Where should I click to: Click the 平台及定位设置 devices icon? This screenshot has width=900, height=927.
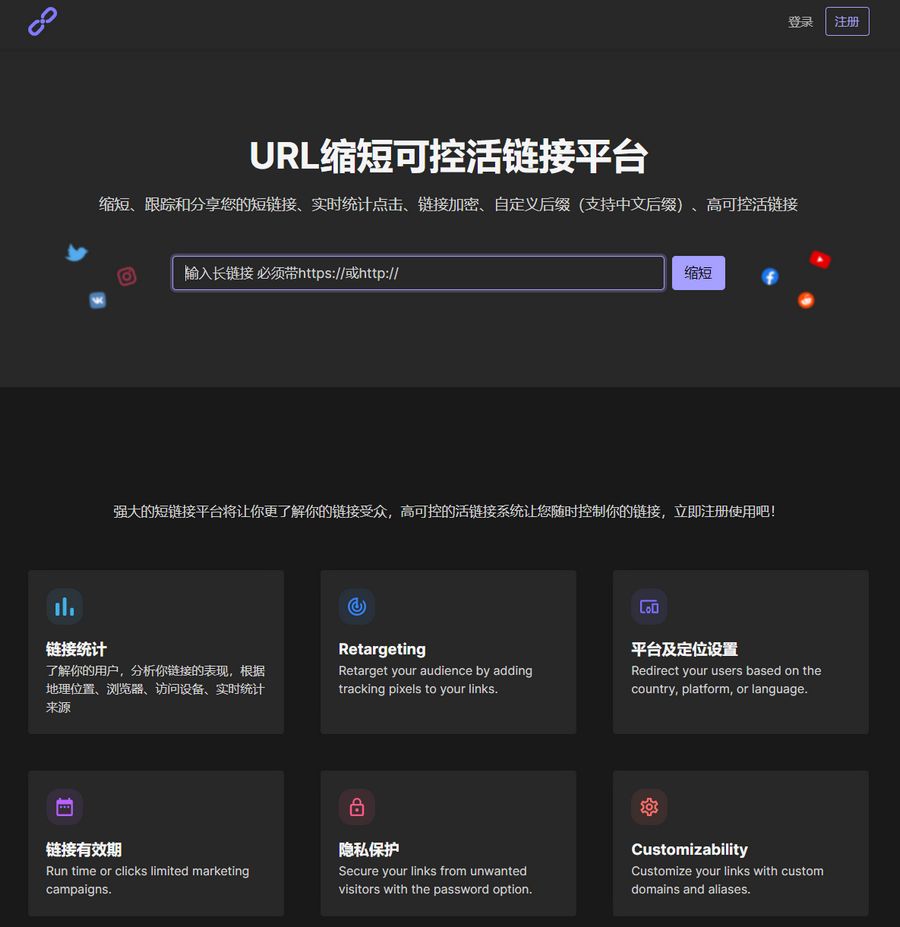click(x=649, y=607)
